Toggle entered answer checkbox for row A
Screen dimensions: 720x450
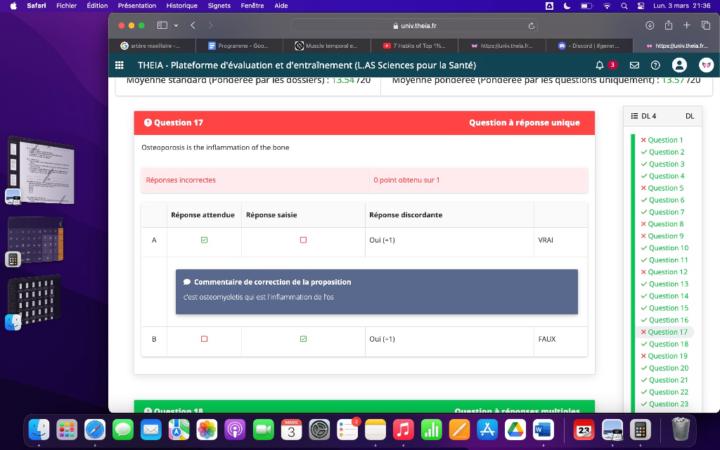point(303,240)
